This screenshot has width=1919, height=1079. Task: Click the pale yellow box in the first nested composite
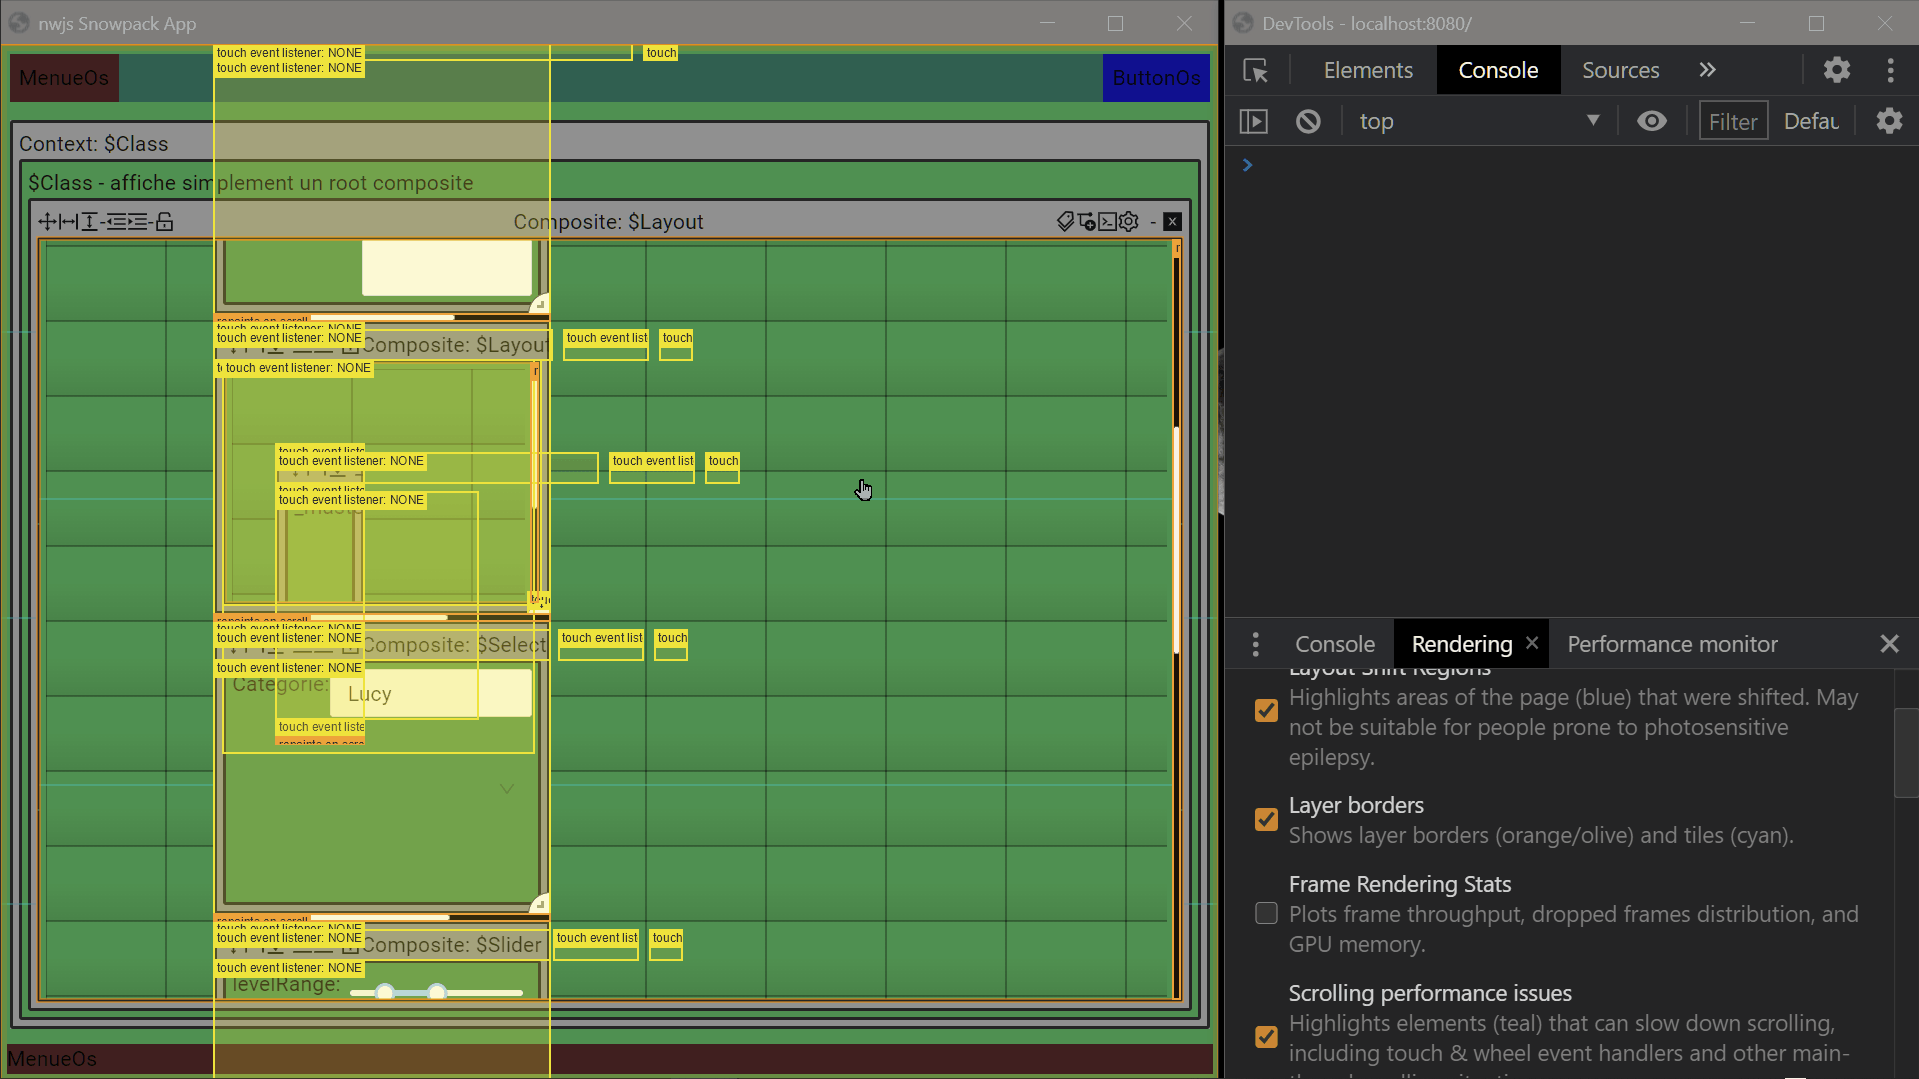447,268
